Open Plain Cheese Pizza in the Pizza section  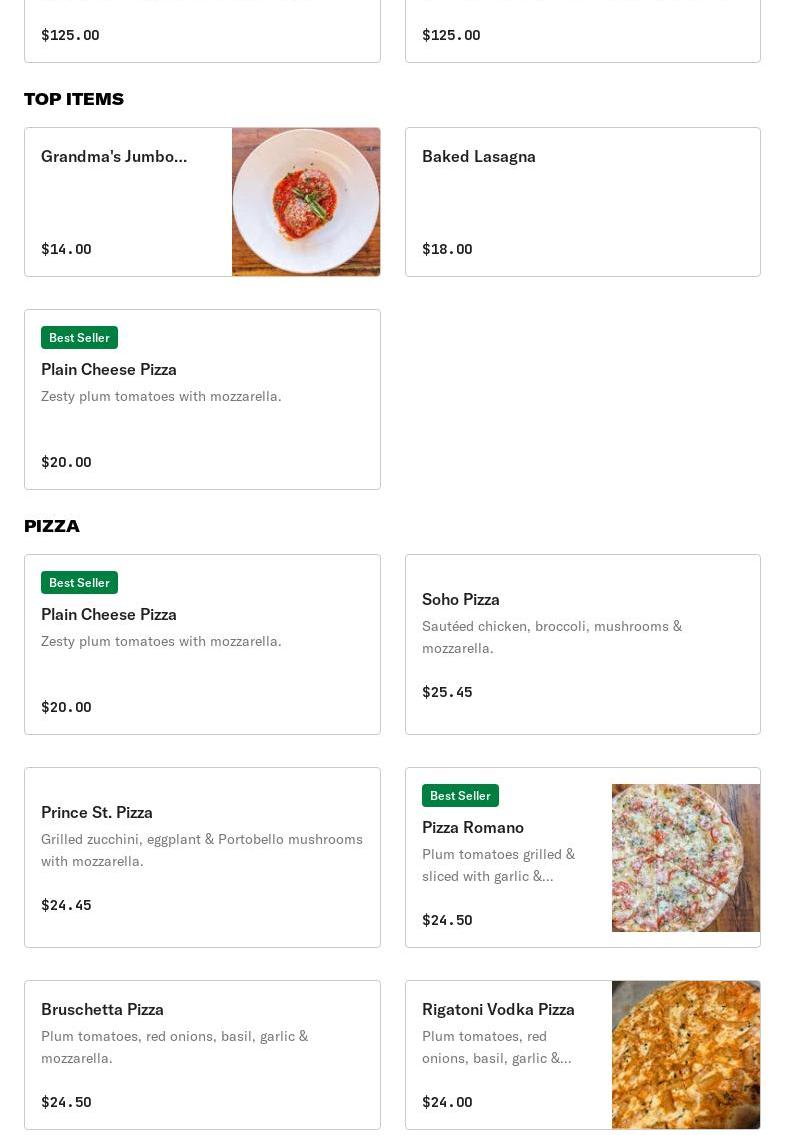[109, 614]
